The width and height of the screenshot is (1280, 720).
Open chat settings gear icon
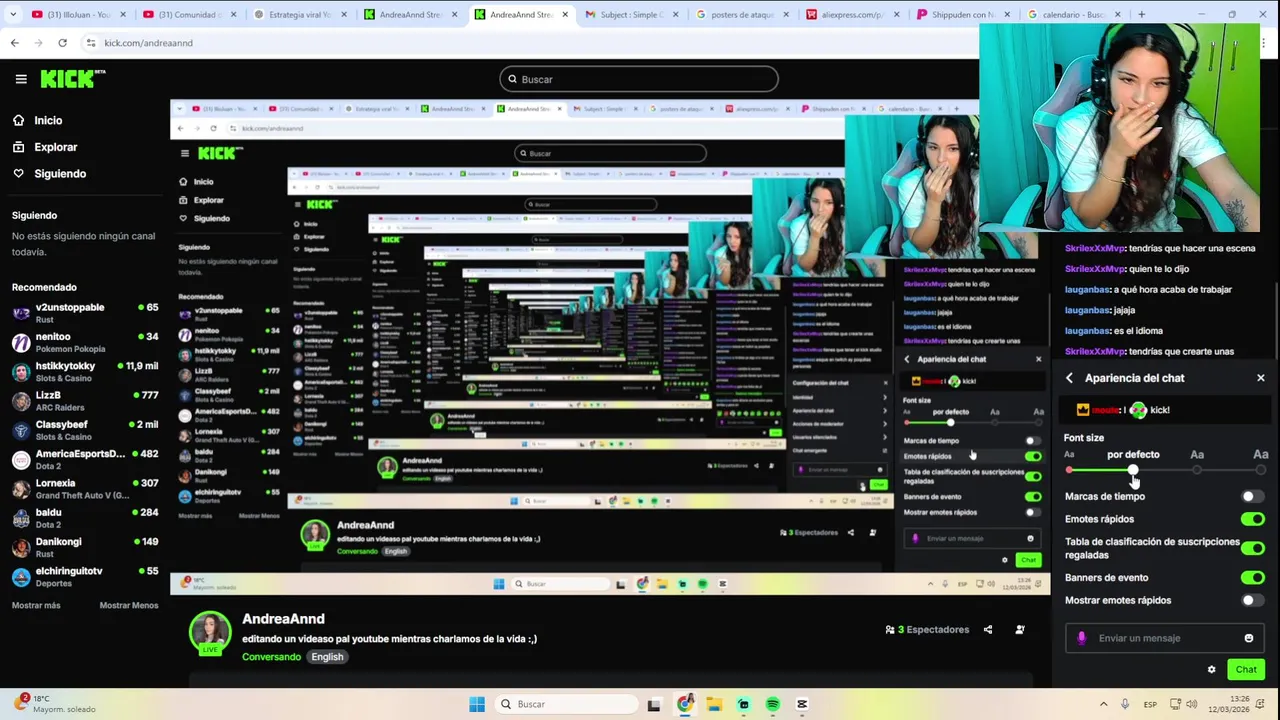coord(1212,670)
